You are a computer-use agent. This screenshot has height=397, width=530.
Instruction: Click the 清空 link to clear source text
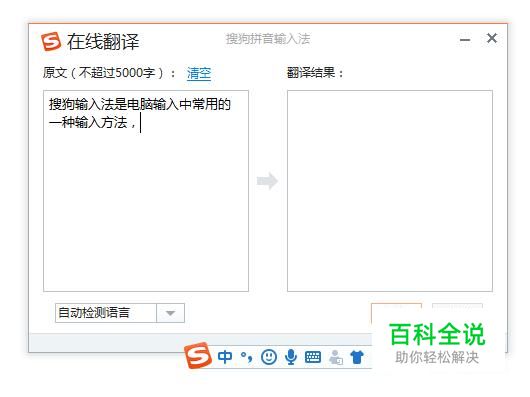click(x=199, y=73)
